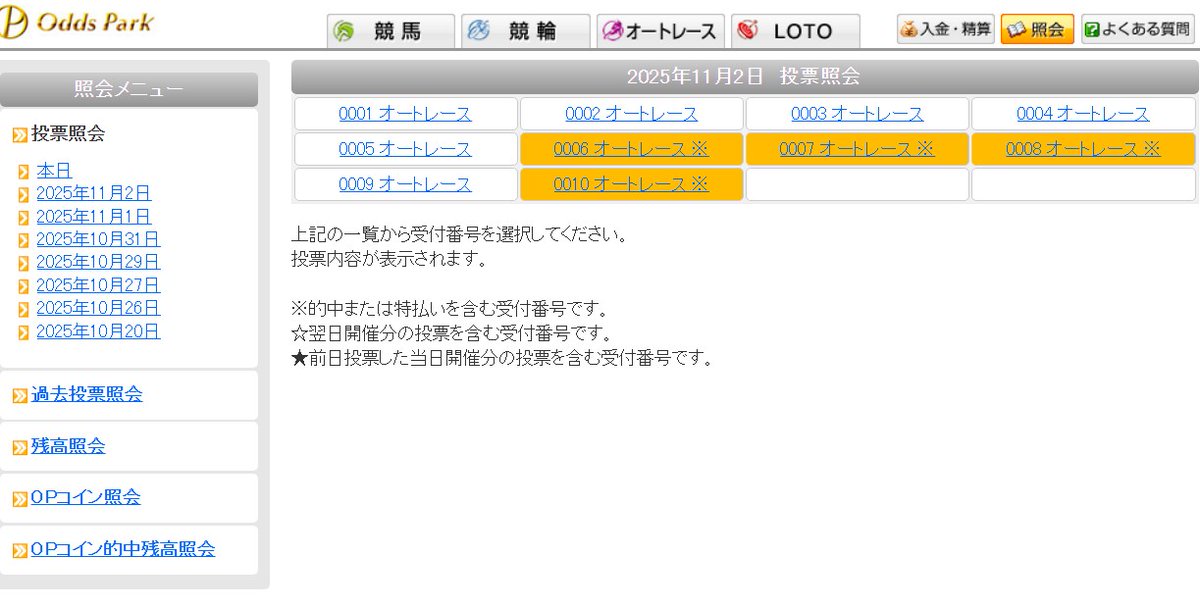The image size is (1200, 608).
Task: Open winning receipt 0010 オートレース ※
Action: click(631, 184)
